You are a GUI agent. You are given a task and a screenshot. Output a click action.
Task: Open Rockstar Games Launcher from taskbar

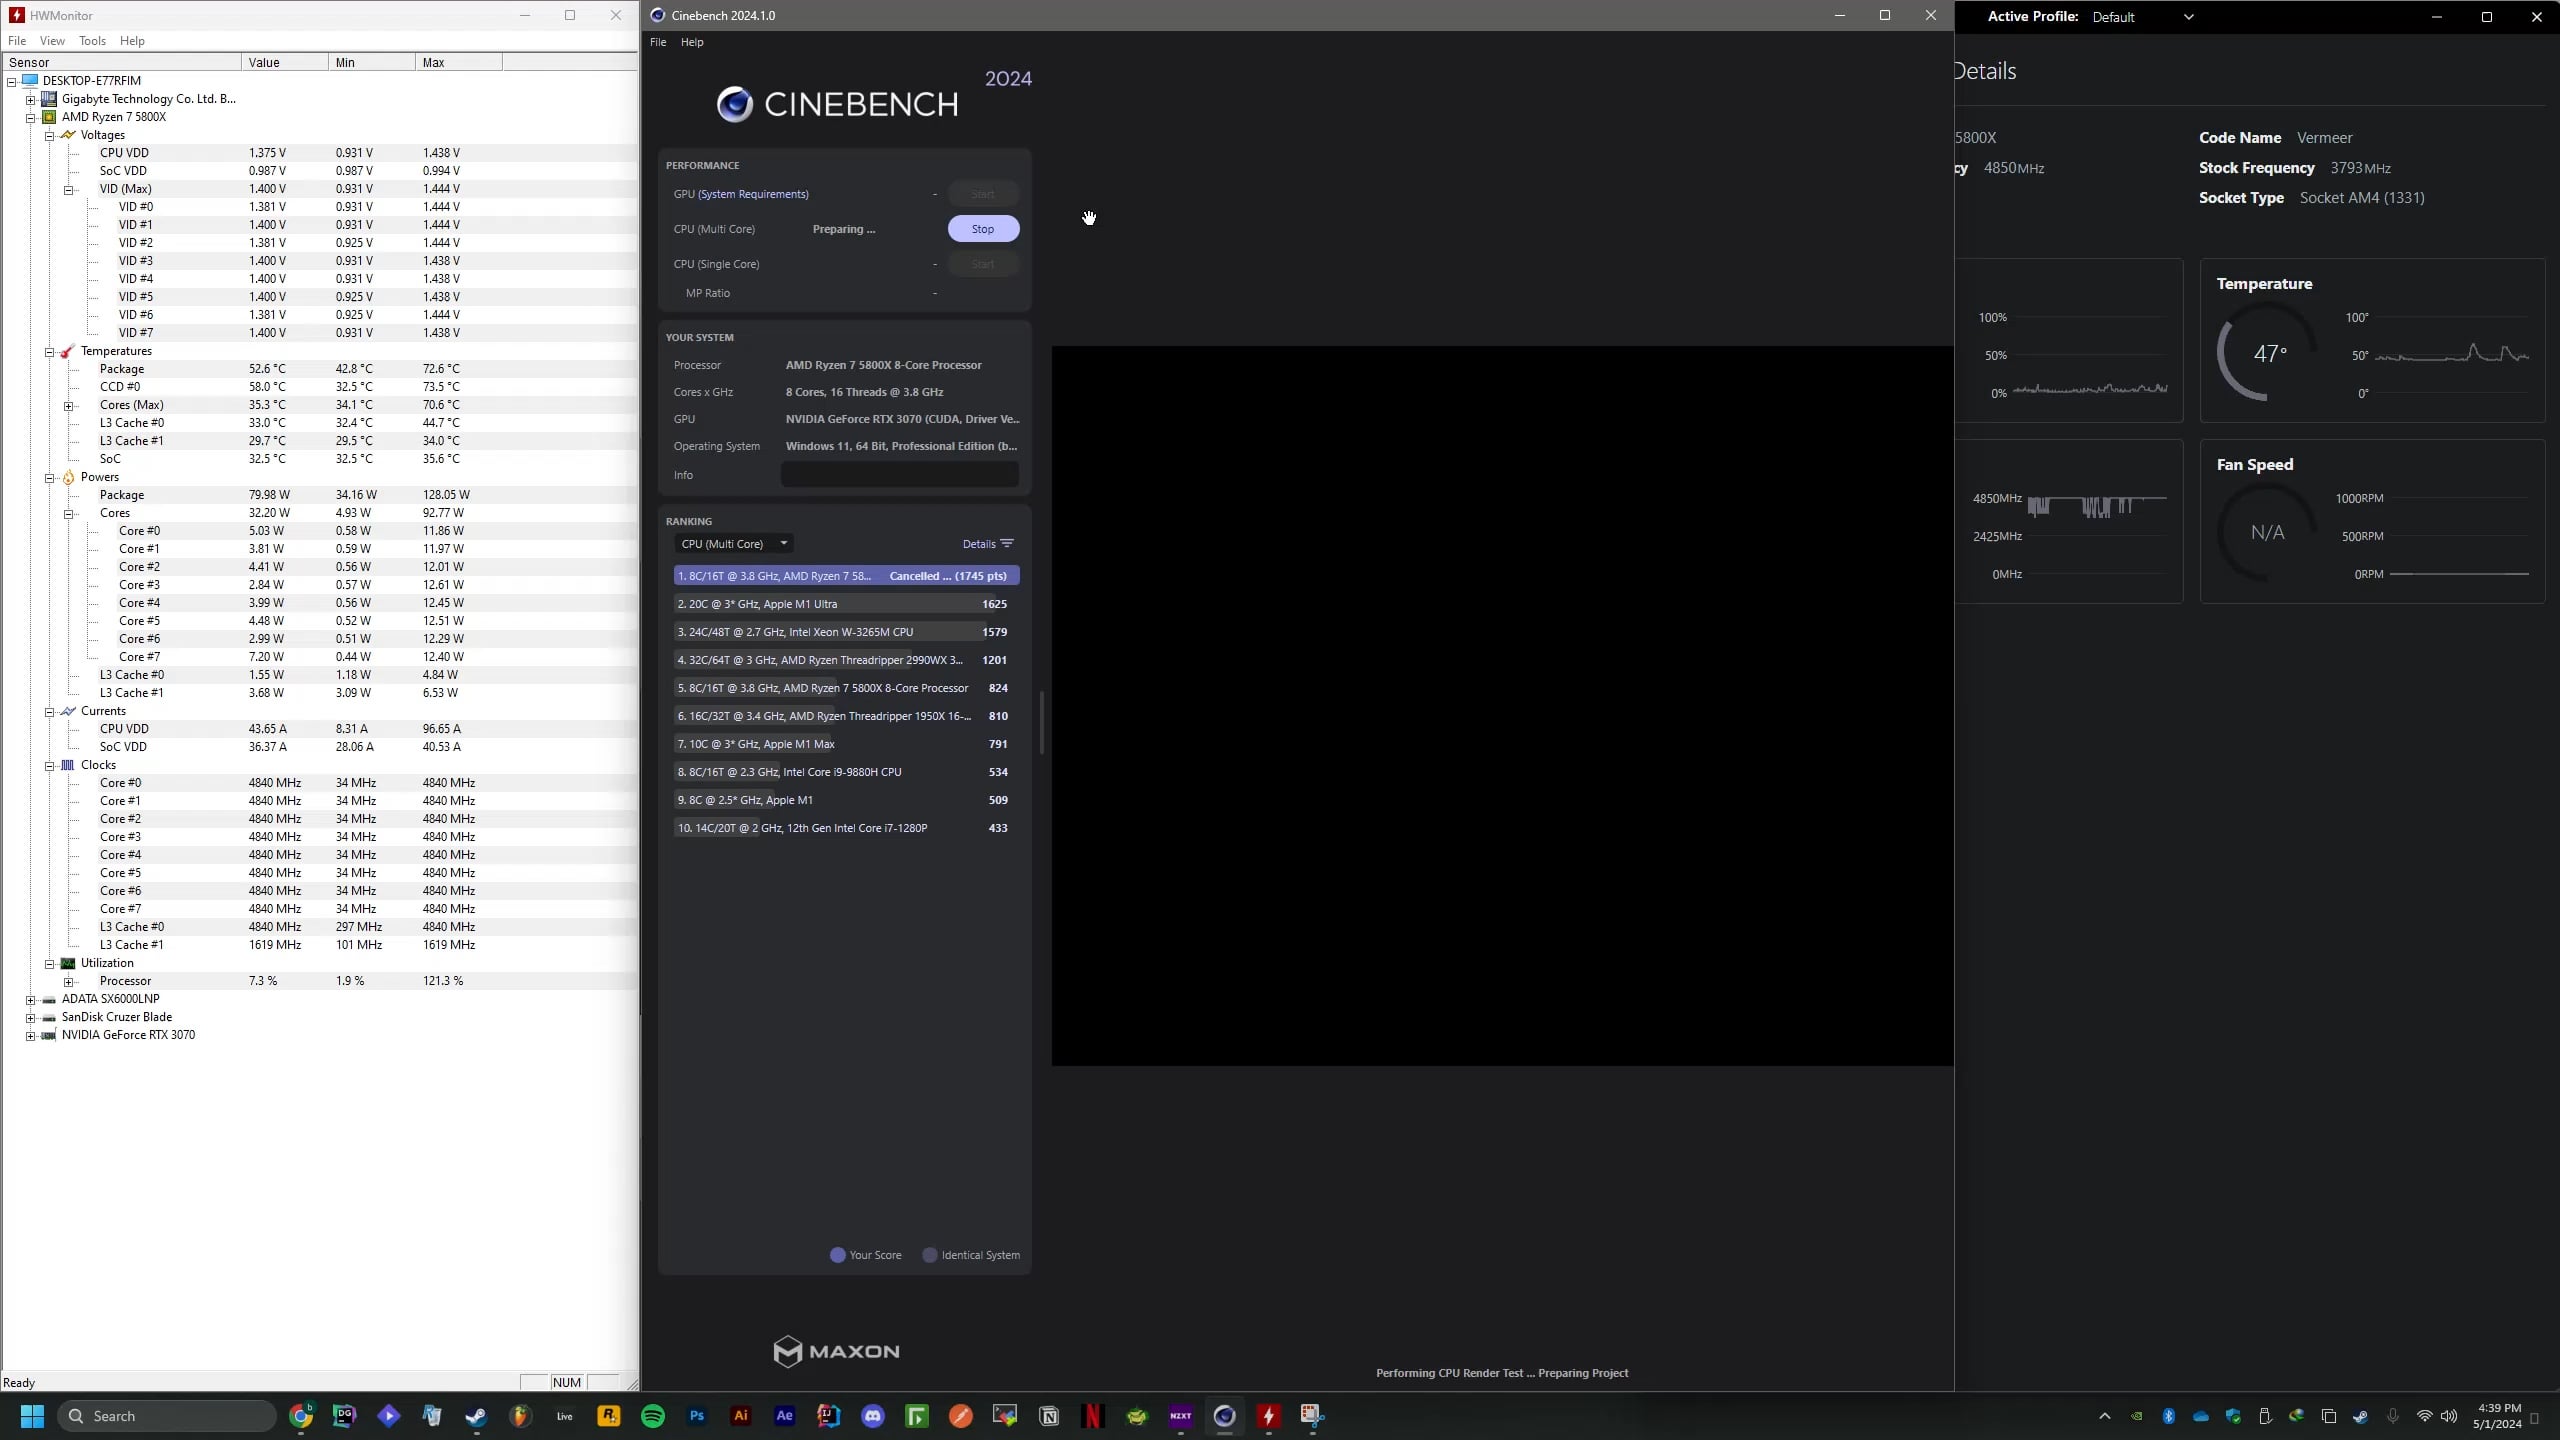(x=609, y=1416)
